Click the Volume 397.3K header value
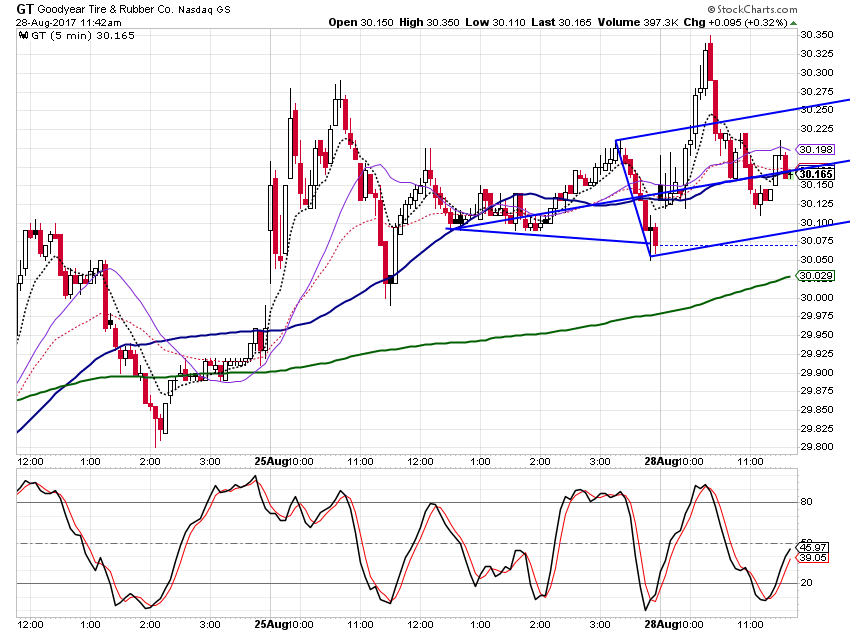This screenshot has width=850, height=633. 638,22
